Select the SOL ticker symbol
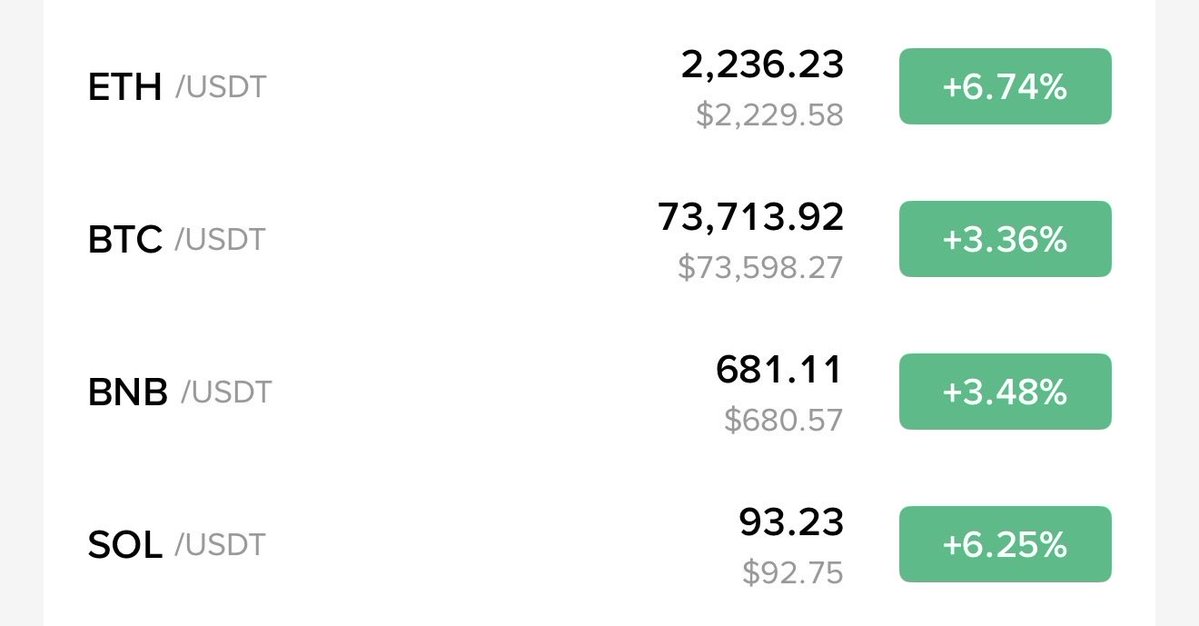This screenshot has height=626, width=1199. (125, 546)
